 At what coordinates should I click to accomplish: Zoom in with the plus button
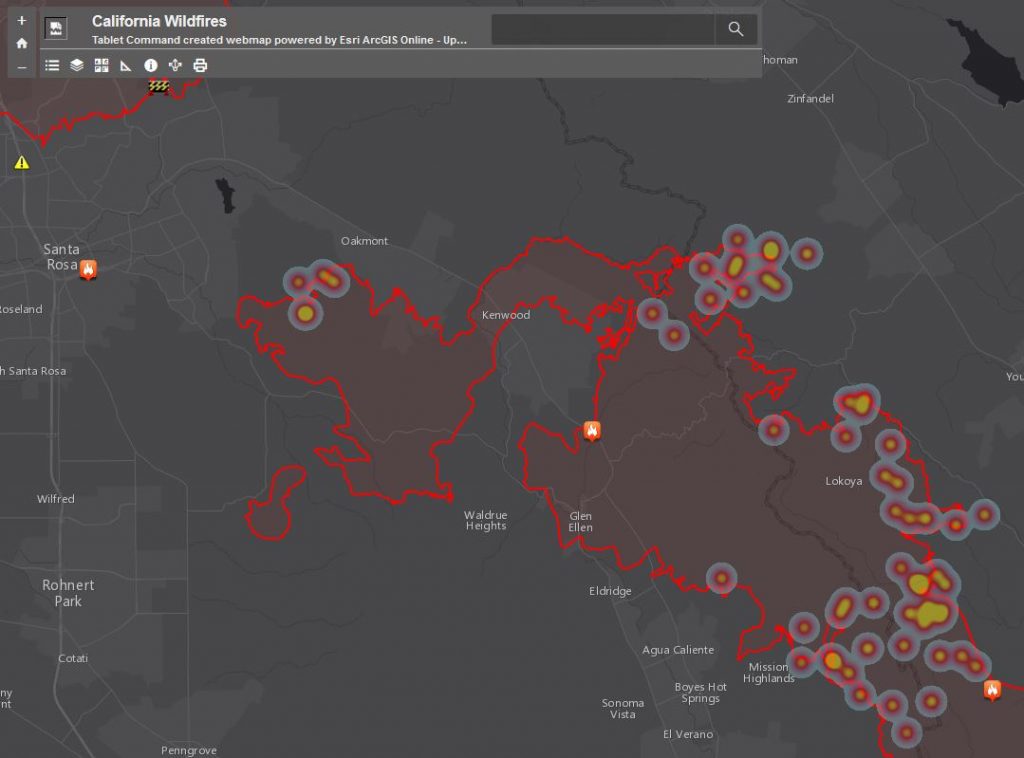[x=22, y=20]
